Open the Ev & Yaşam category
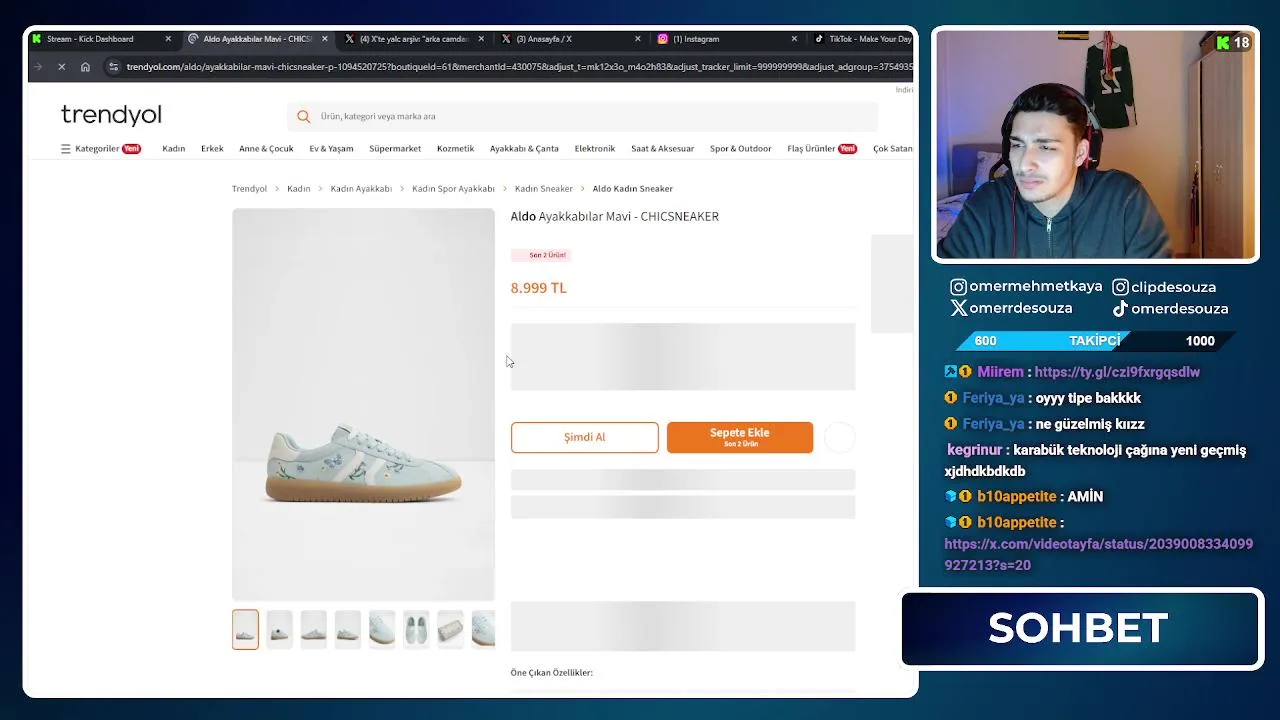This screenshot has height=720, width=1280. point(331,149)
